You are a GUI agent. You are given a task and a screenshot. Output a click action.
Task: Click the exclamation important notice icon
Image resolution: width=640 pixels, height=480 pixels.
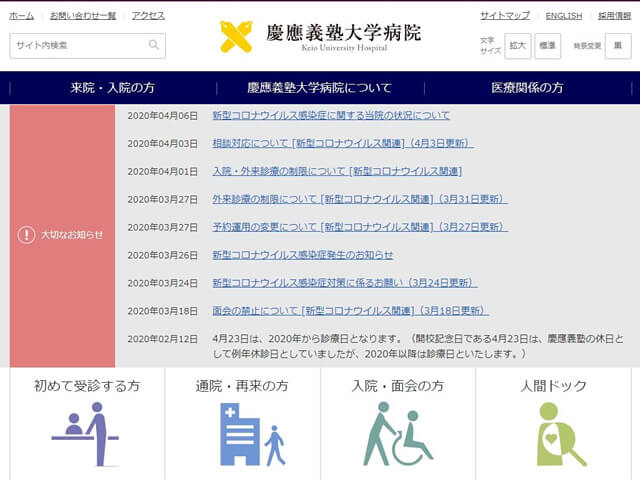[x=27, y=235]
